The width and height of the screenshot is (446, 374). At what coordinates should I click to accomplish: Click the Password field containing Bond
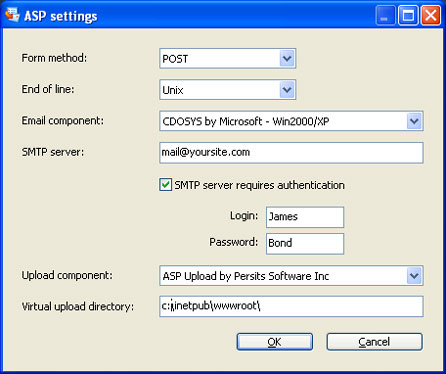click(305, 244)
